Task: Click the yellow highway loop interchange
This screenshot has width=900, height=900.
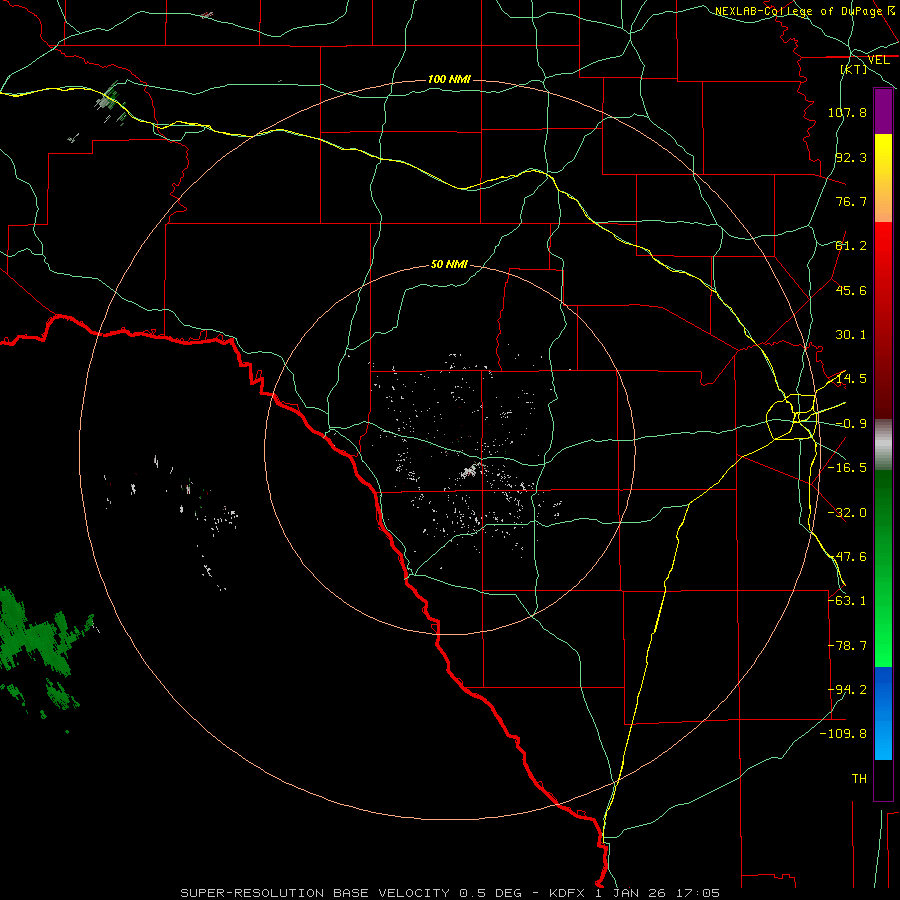Action: click(792, 416)
